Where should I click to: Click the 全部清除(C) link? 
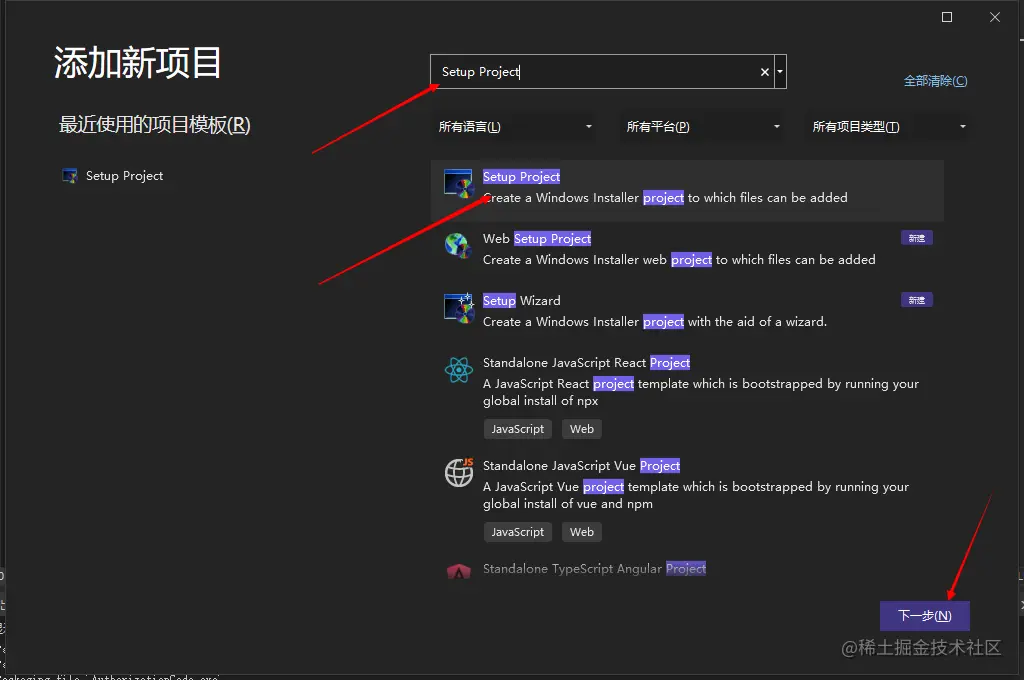935,80
